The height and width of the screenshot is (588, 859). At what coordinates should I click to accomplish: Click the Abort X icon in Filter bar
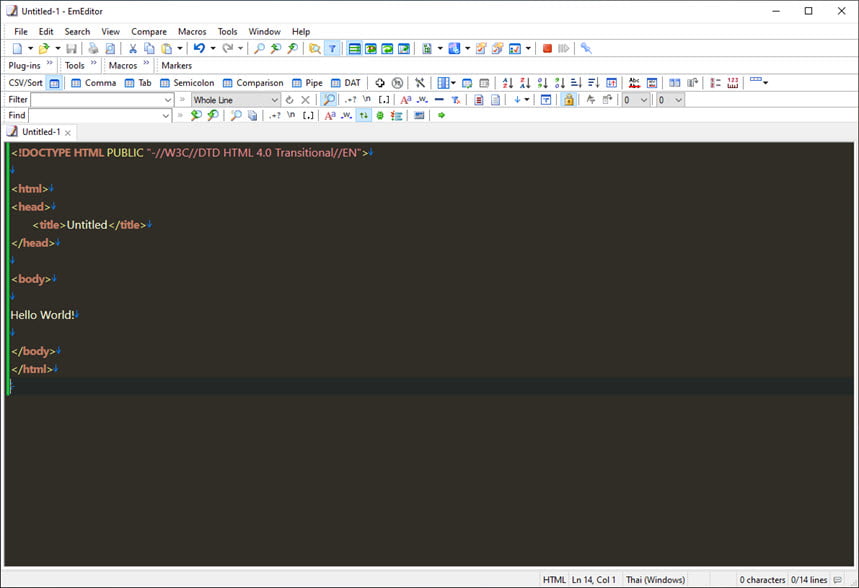tap(306, 100)
